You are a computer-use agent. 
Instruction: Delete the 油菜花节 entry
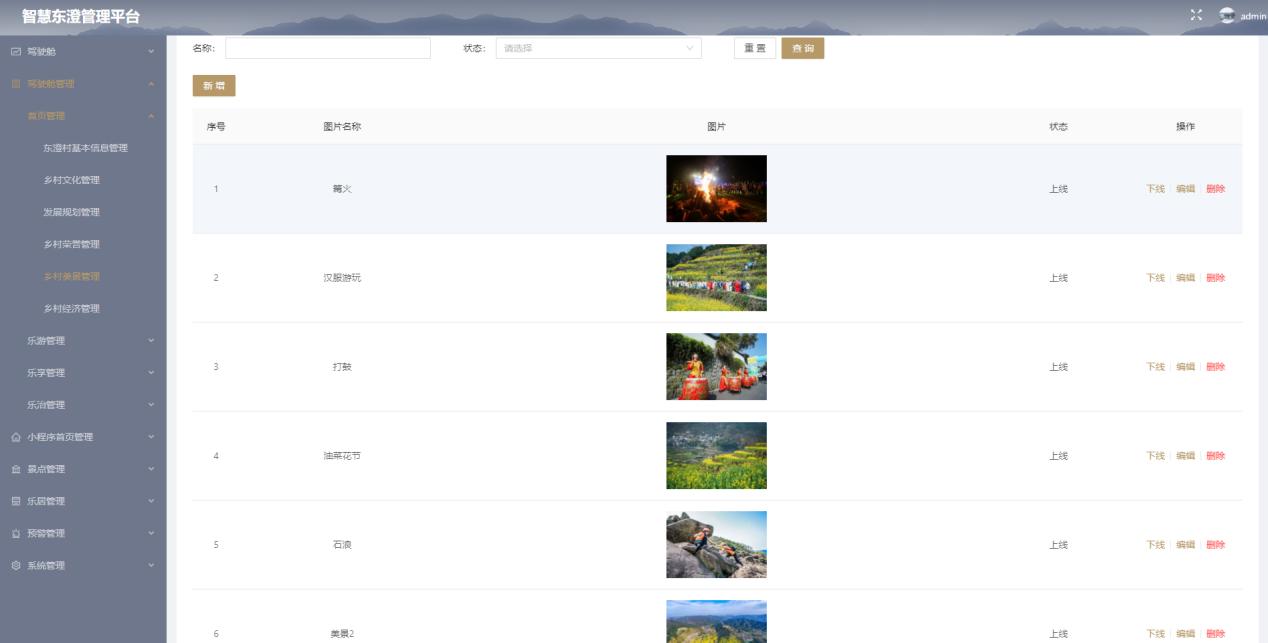[1215, 456]
